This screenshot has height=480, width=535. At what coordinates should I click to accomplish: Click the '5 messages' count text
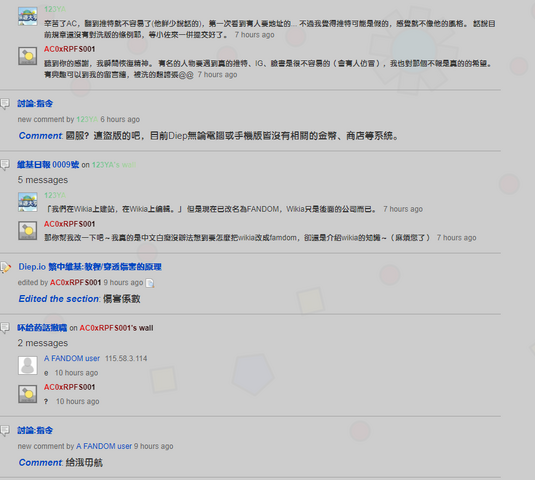pyautogui.click(x=43, y=180)
